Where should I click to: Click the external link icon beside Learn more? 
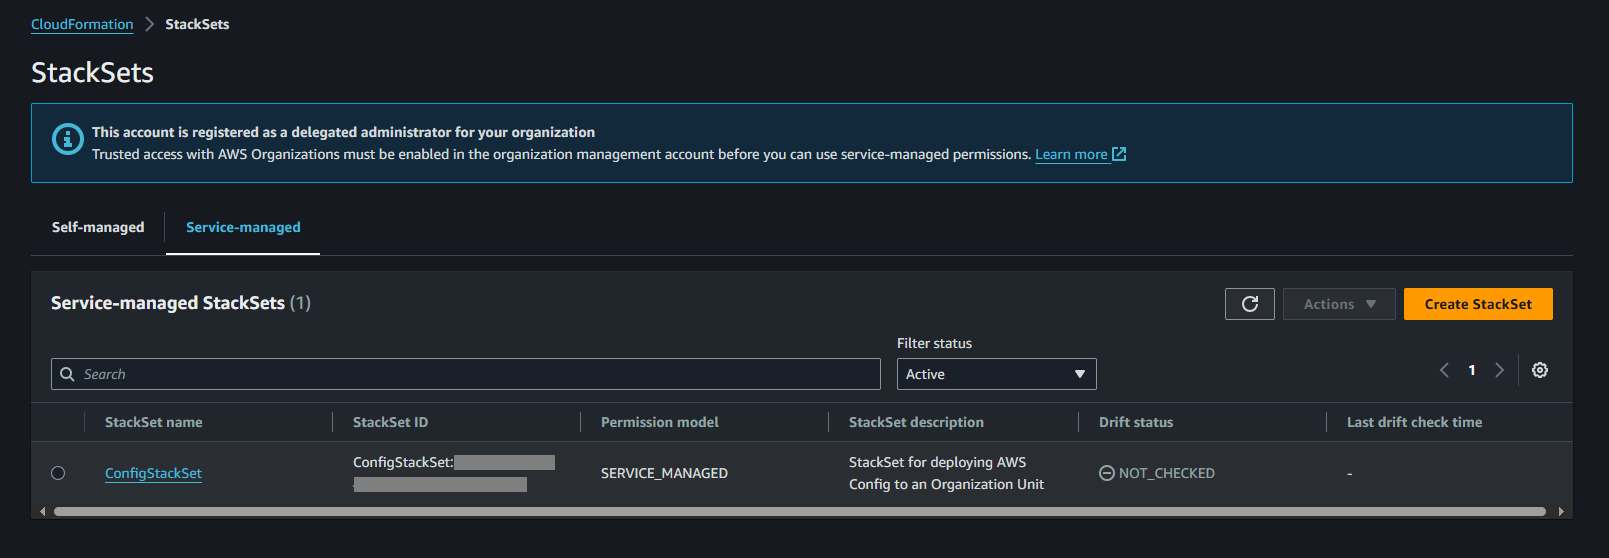coord(1119,154)
